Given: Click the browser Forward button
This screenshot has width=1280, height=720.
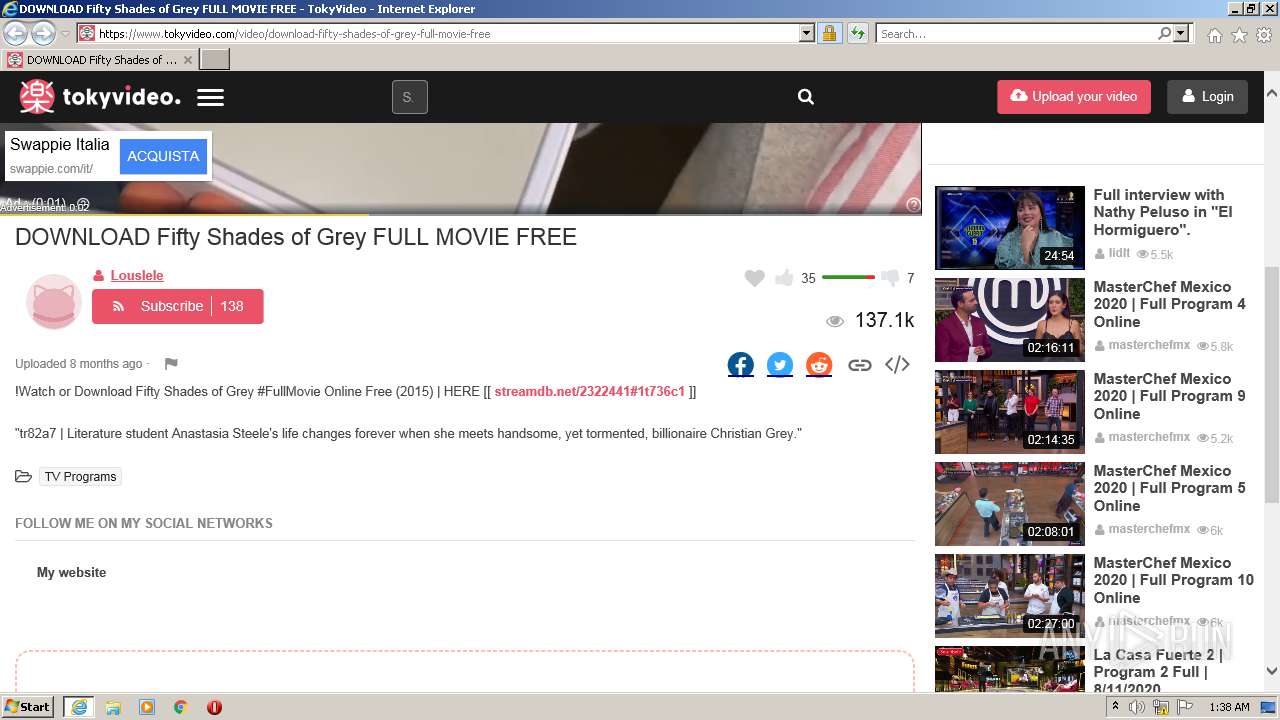Looking at the screenshot, I should (x=43, y=33).
